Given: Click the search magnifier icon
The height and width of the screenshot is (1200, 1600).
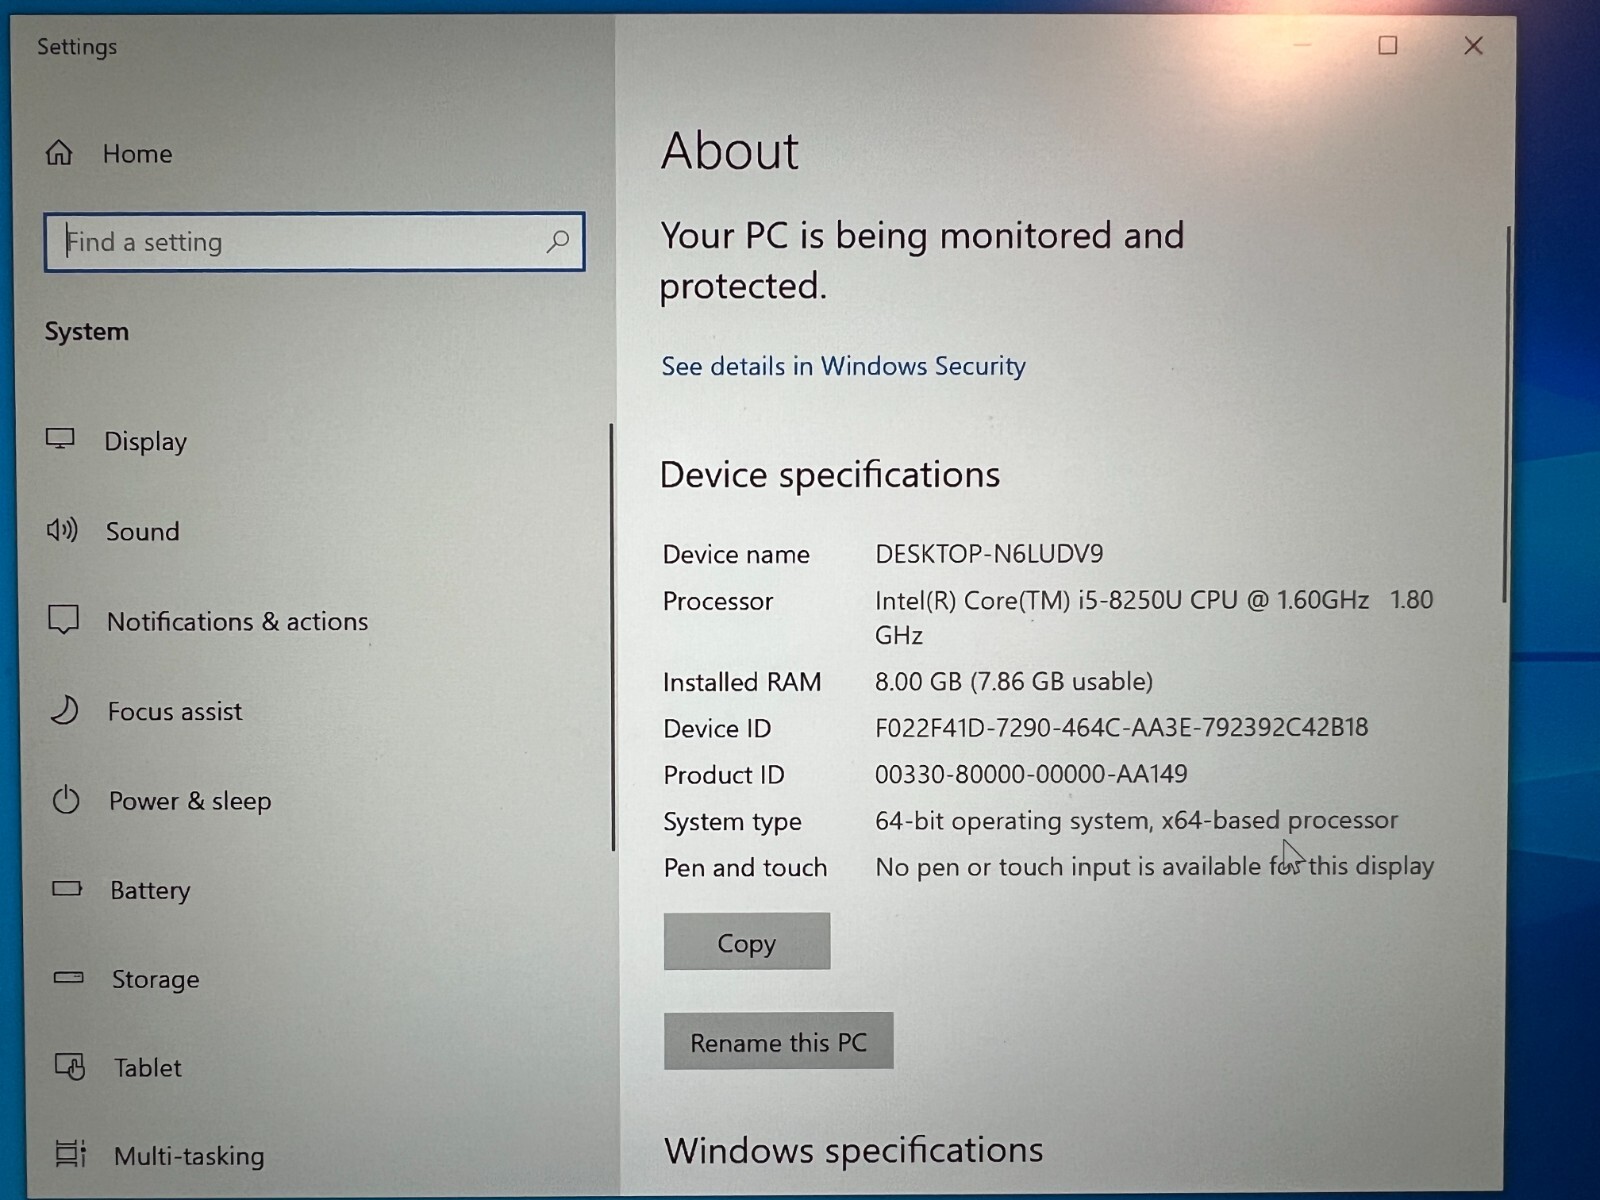Looking at the screenshot, I should pyautogui.click(x=558, y=241).
